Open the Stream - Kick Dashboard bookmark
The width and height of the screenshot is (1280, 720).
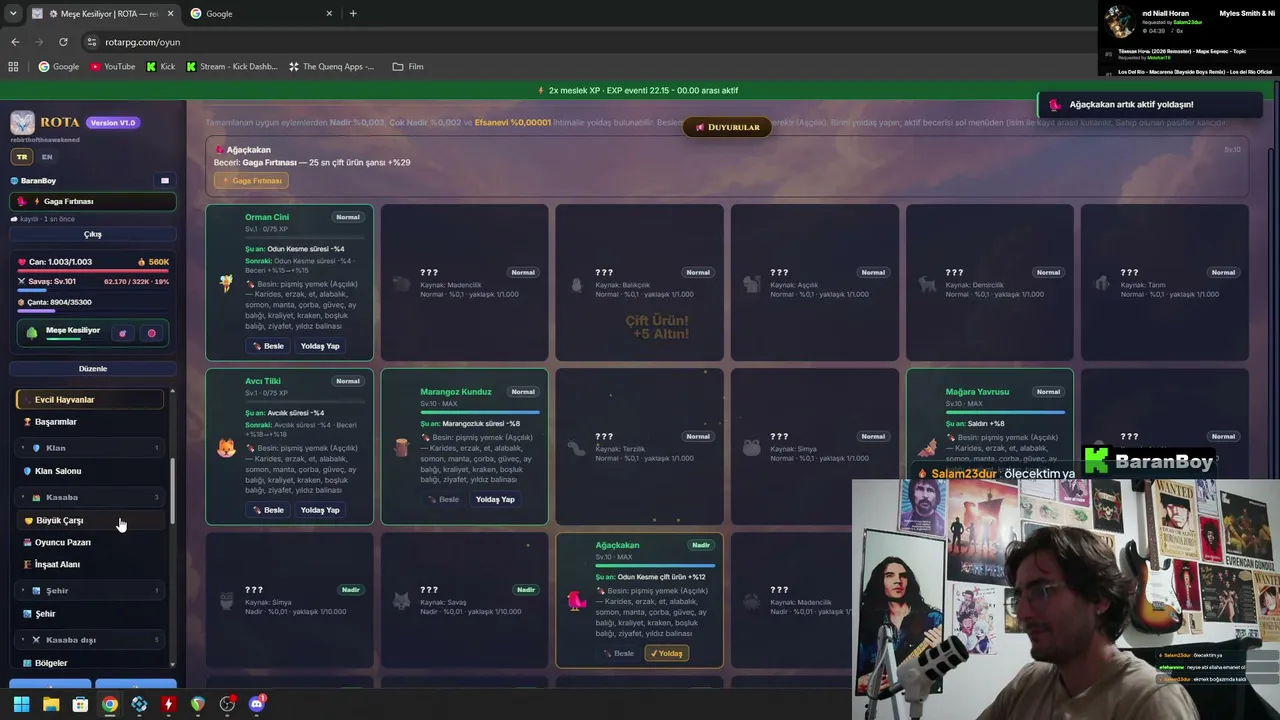232,67
